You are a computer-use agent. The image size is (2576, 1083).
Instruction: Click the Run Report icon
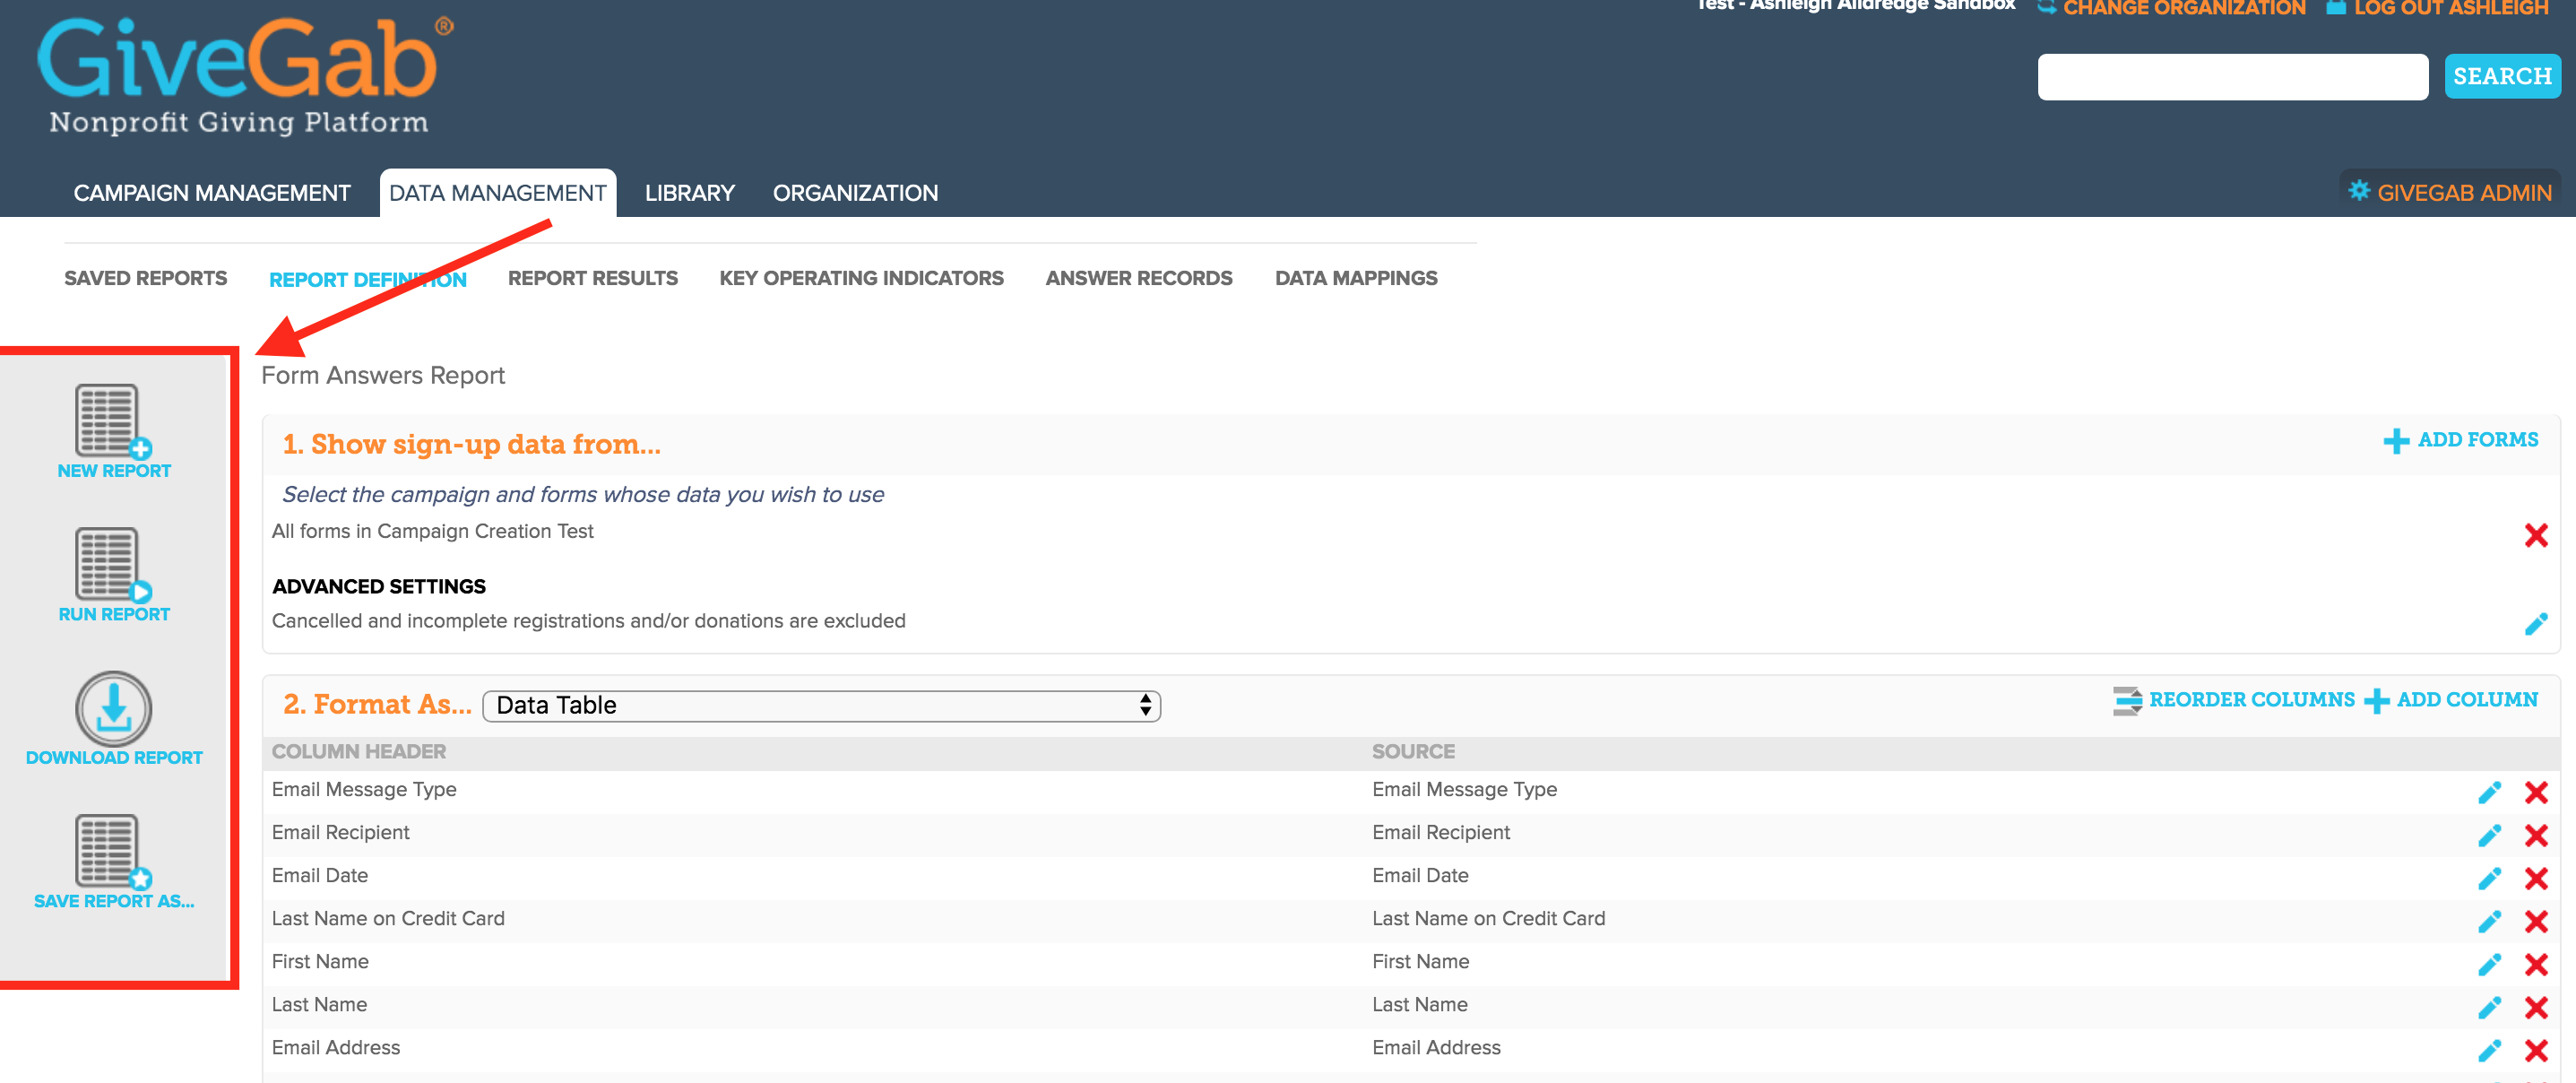(113, 565)
